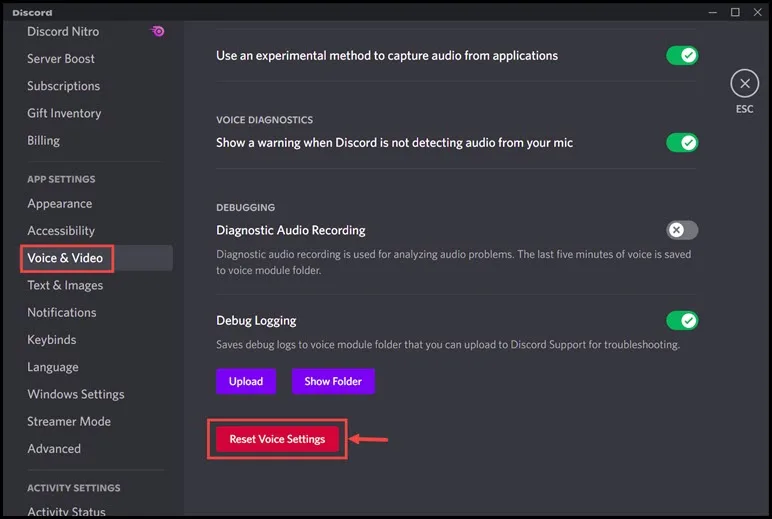This screenshot has width=772, height=519.
Task: Click the DEBUGGING section heading
Action: pos(245,207)
